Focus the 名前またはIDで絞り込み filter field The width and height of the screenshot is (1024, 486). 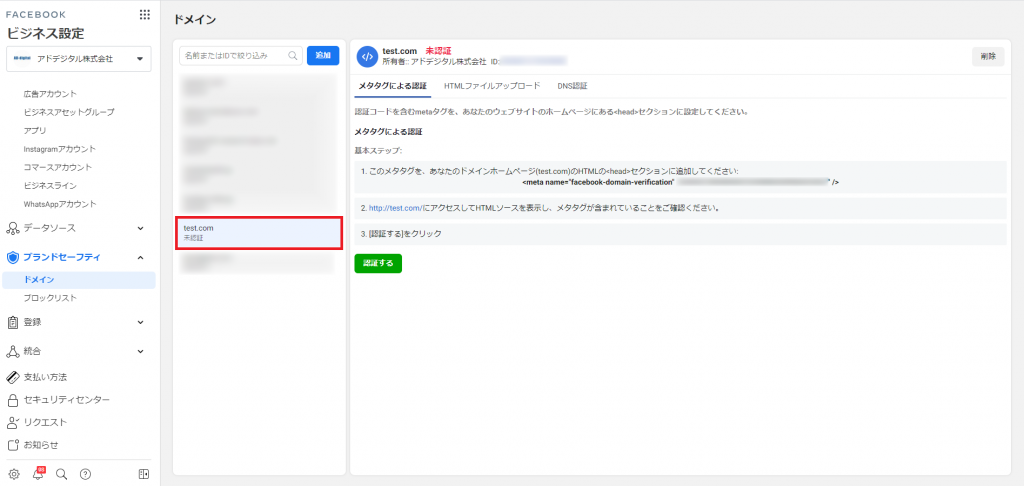coord(241,56)
